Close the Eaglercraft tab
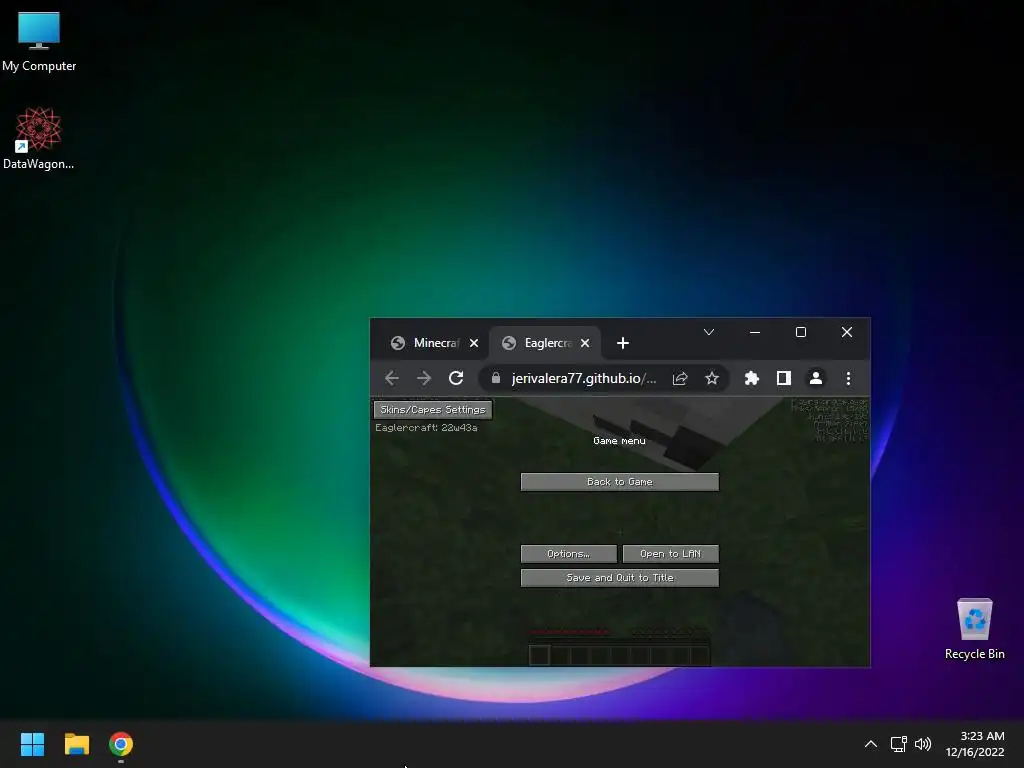This screenshot has width=1024, height=768. click(585, 343)
